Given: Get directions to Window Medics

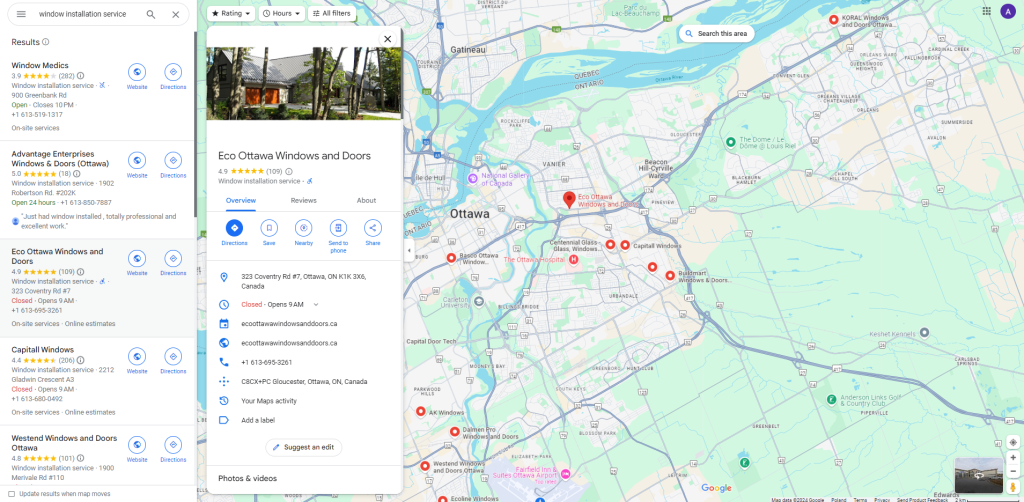Looking at the screenshot, I should [x=173, y=72].
